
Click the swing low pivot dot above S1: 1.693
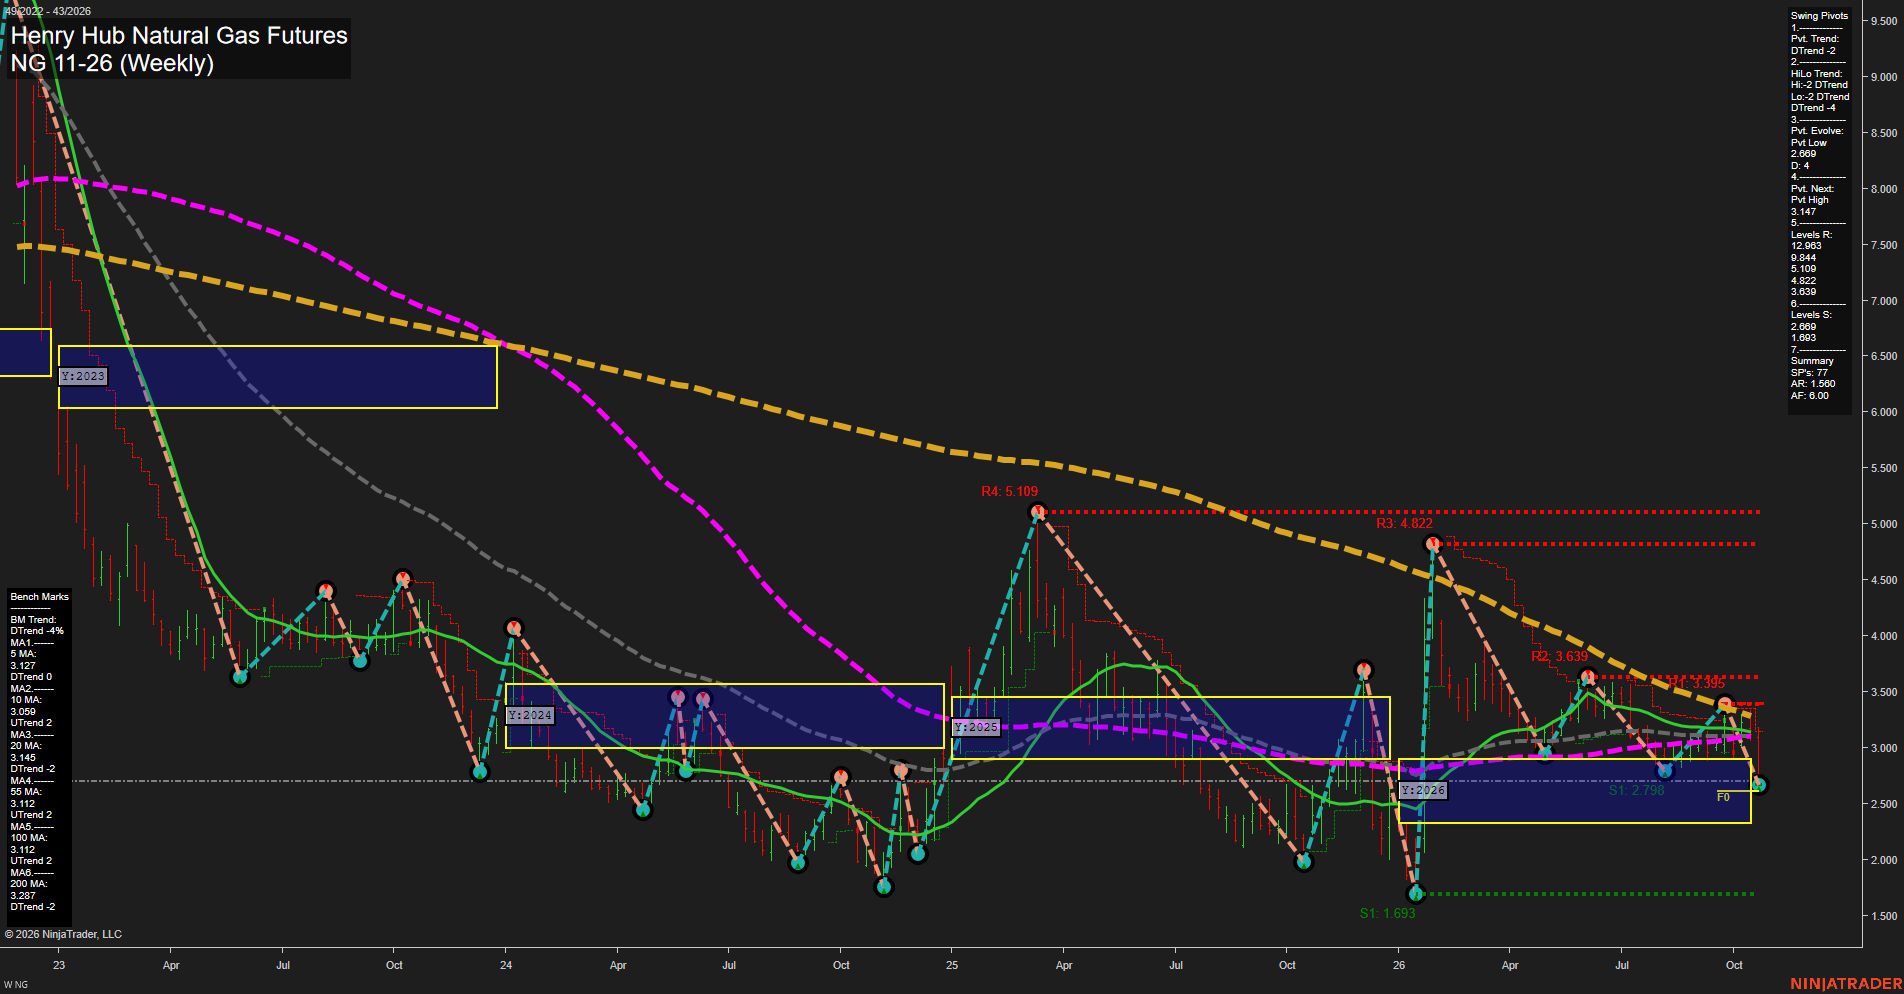point(1415,893)
